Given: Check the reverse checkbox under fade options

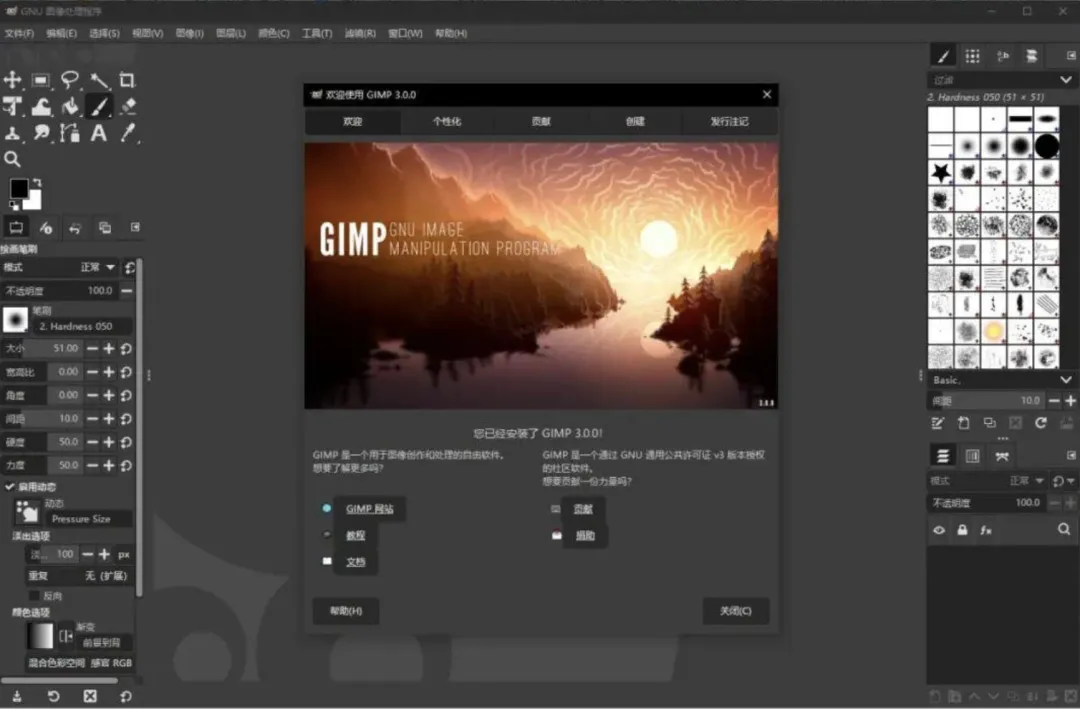Looking at the screenshot, I should pyautogui.click(x=34, y=595).
